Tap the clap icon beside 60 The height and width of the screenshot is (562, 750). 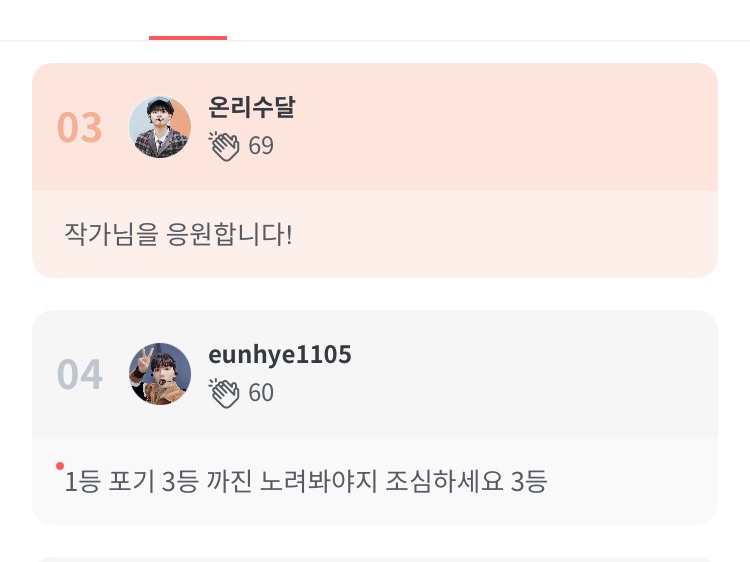pyautogui.click(x=224, y=393)
